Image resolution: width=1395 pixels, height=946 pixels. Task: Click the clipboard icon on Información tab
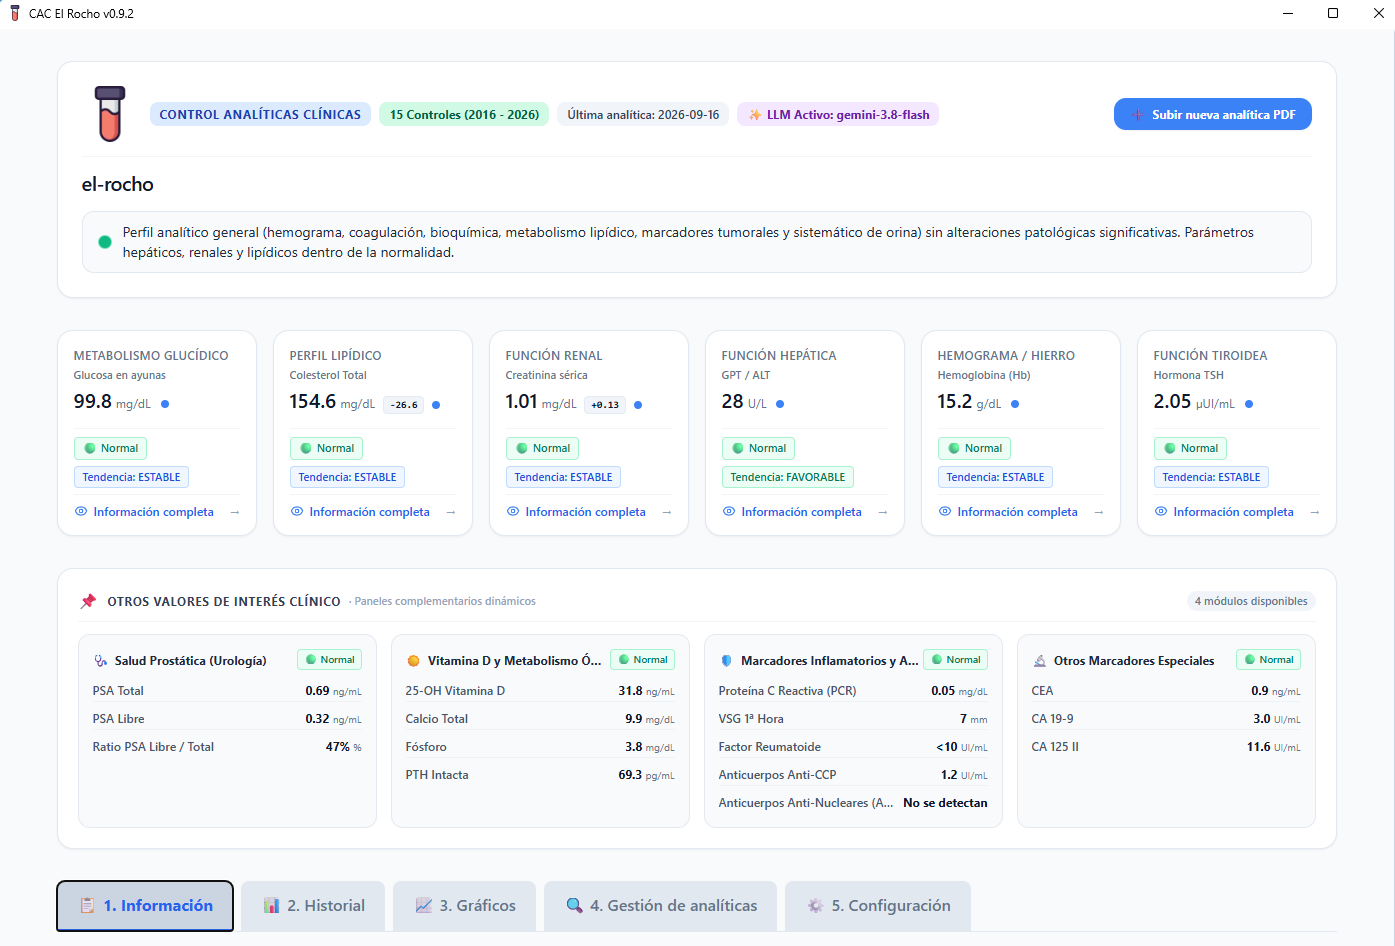(x=87, y=905)
